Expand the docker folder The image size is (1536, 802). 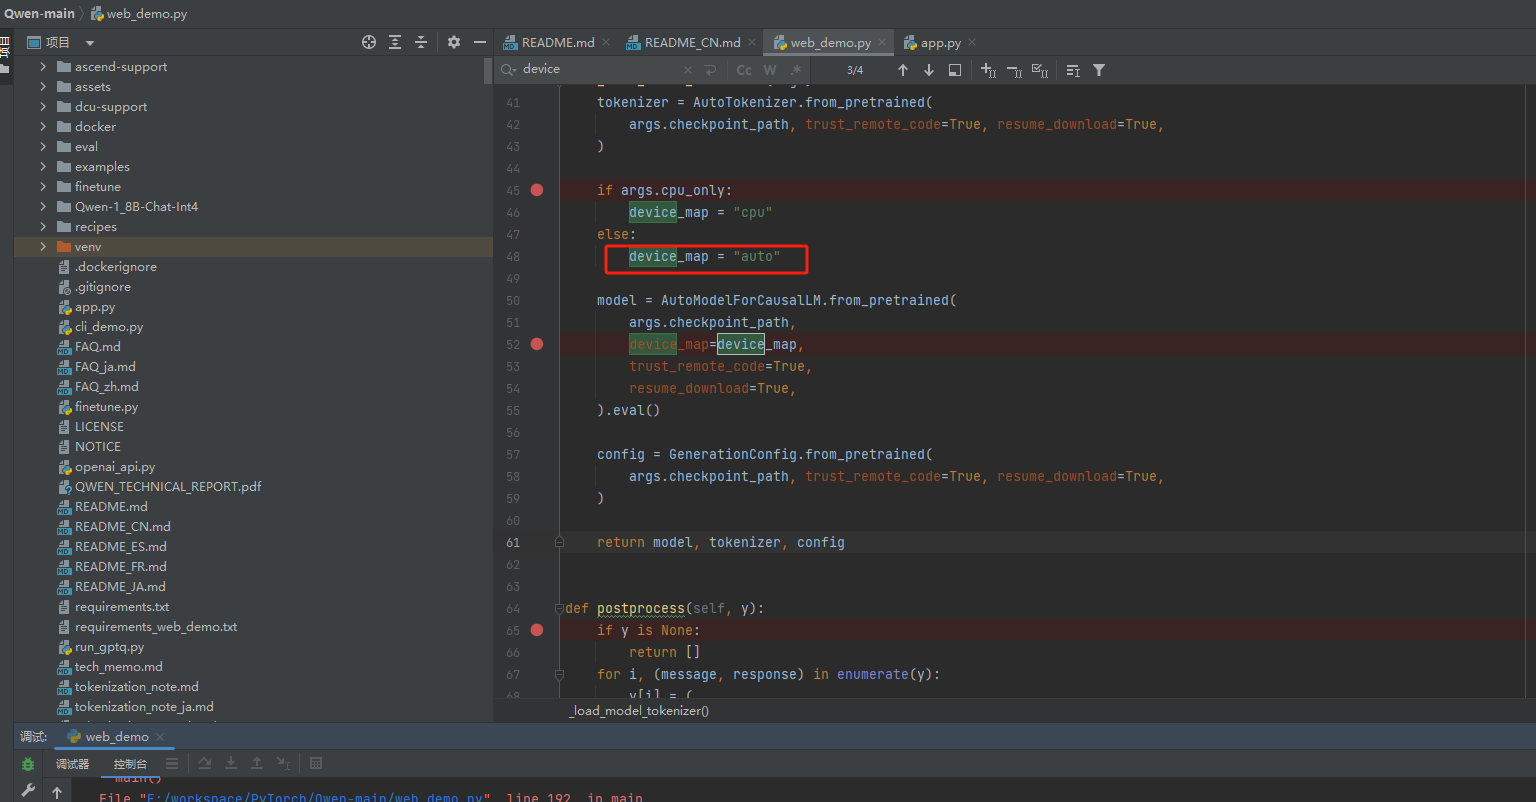pyautogui.click(x=43, y=127)
